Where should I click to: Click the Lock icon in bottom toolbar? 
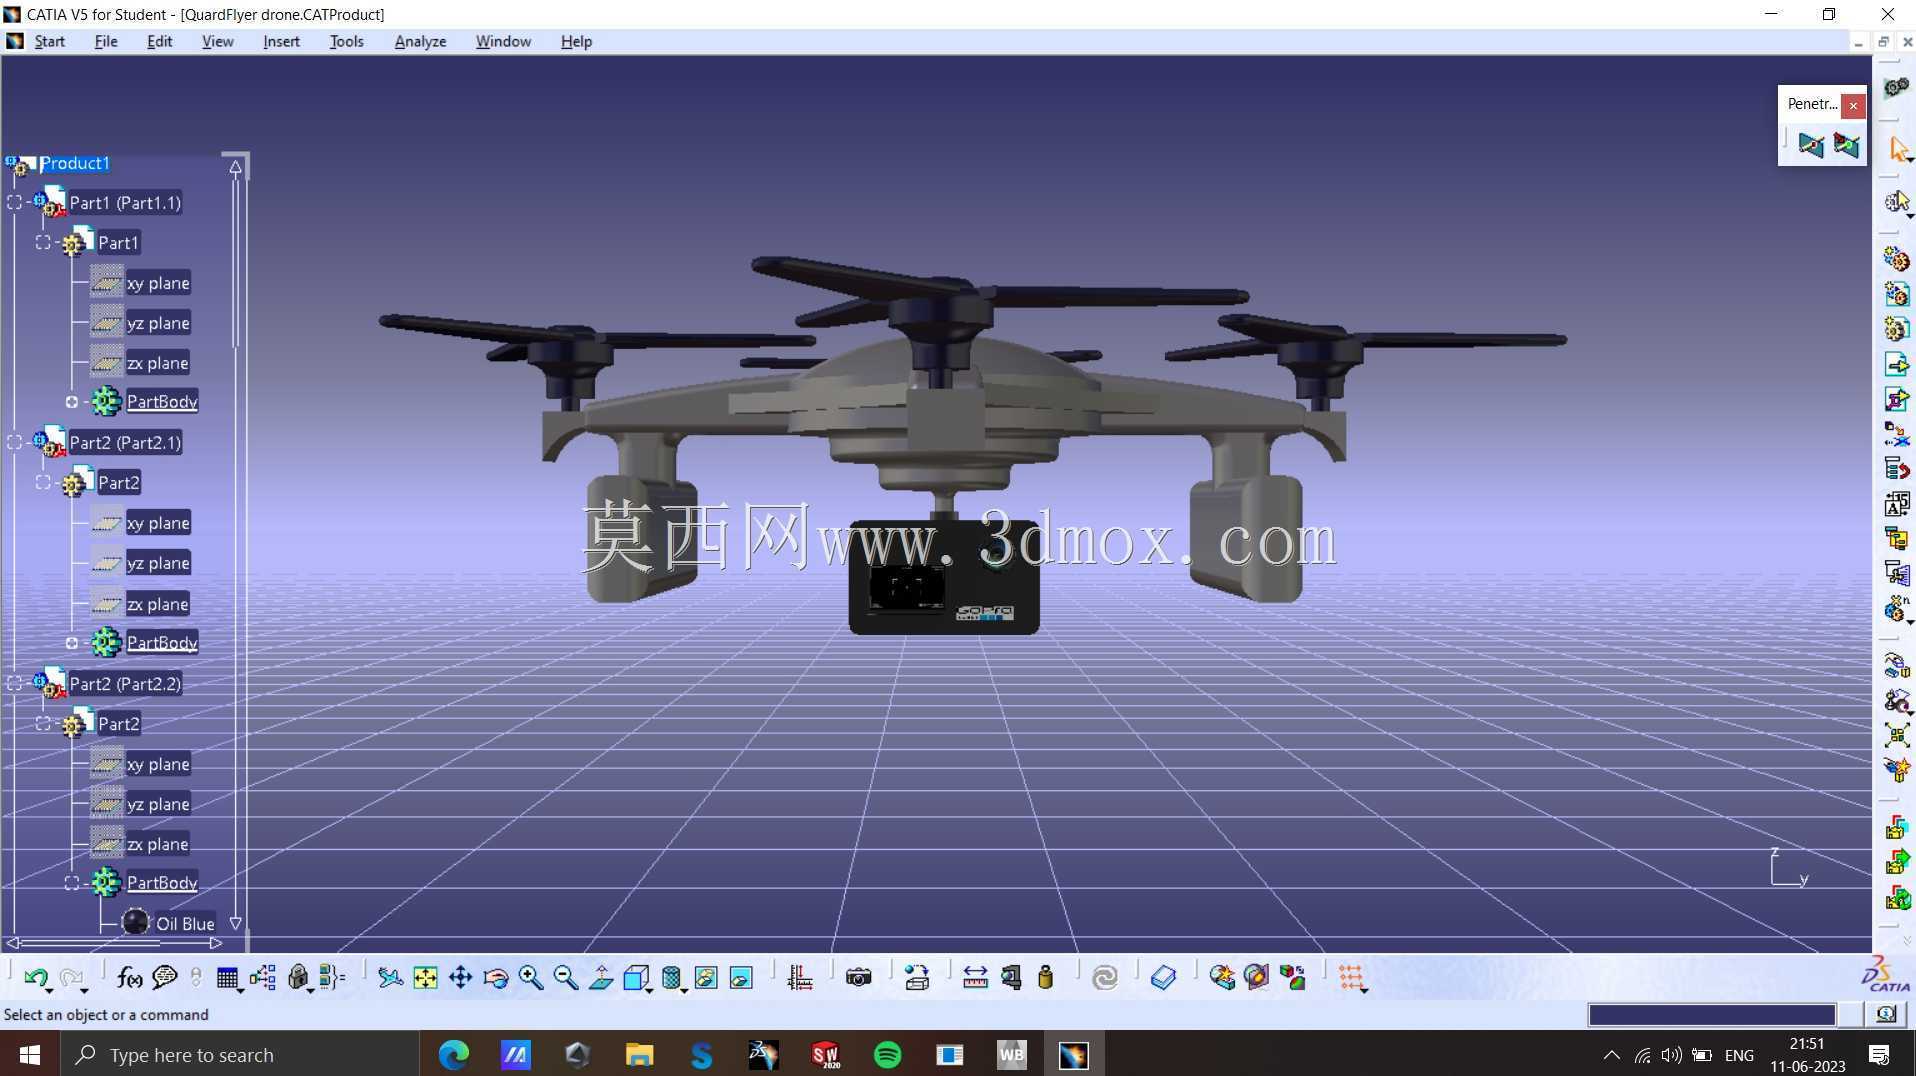click(x=297, y=977)
